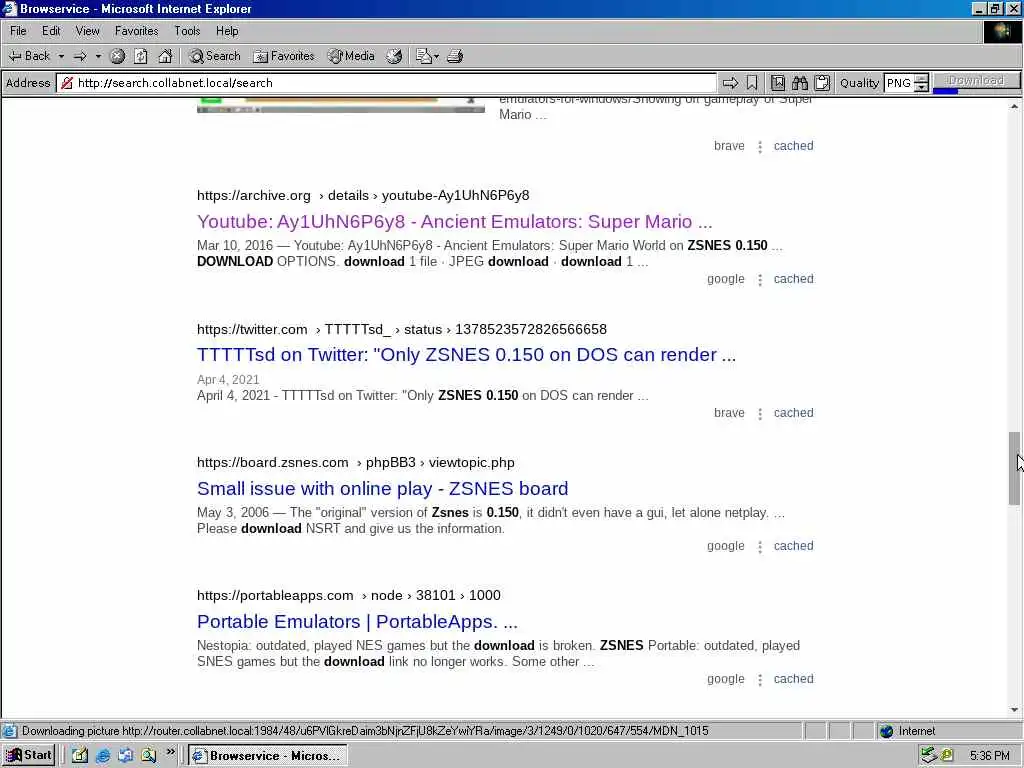Open the Search pane toolbar button
This screenshot has width=1024, height=768.
[x=215, y=56]
